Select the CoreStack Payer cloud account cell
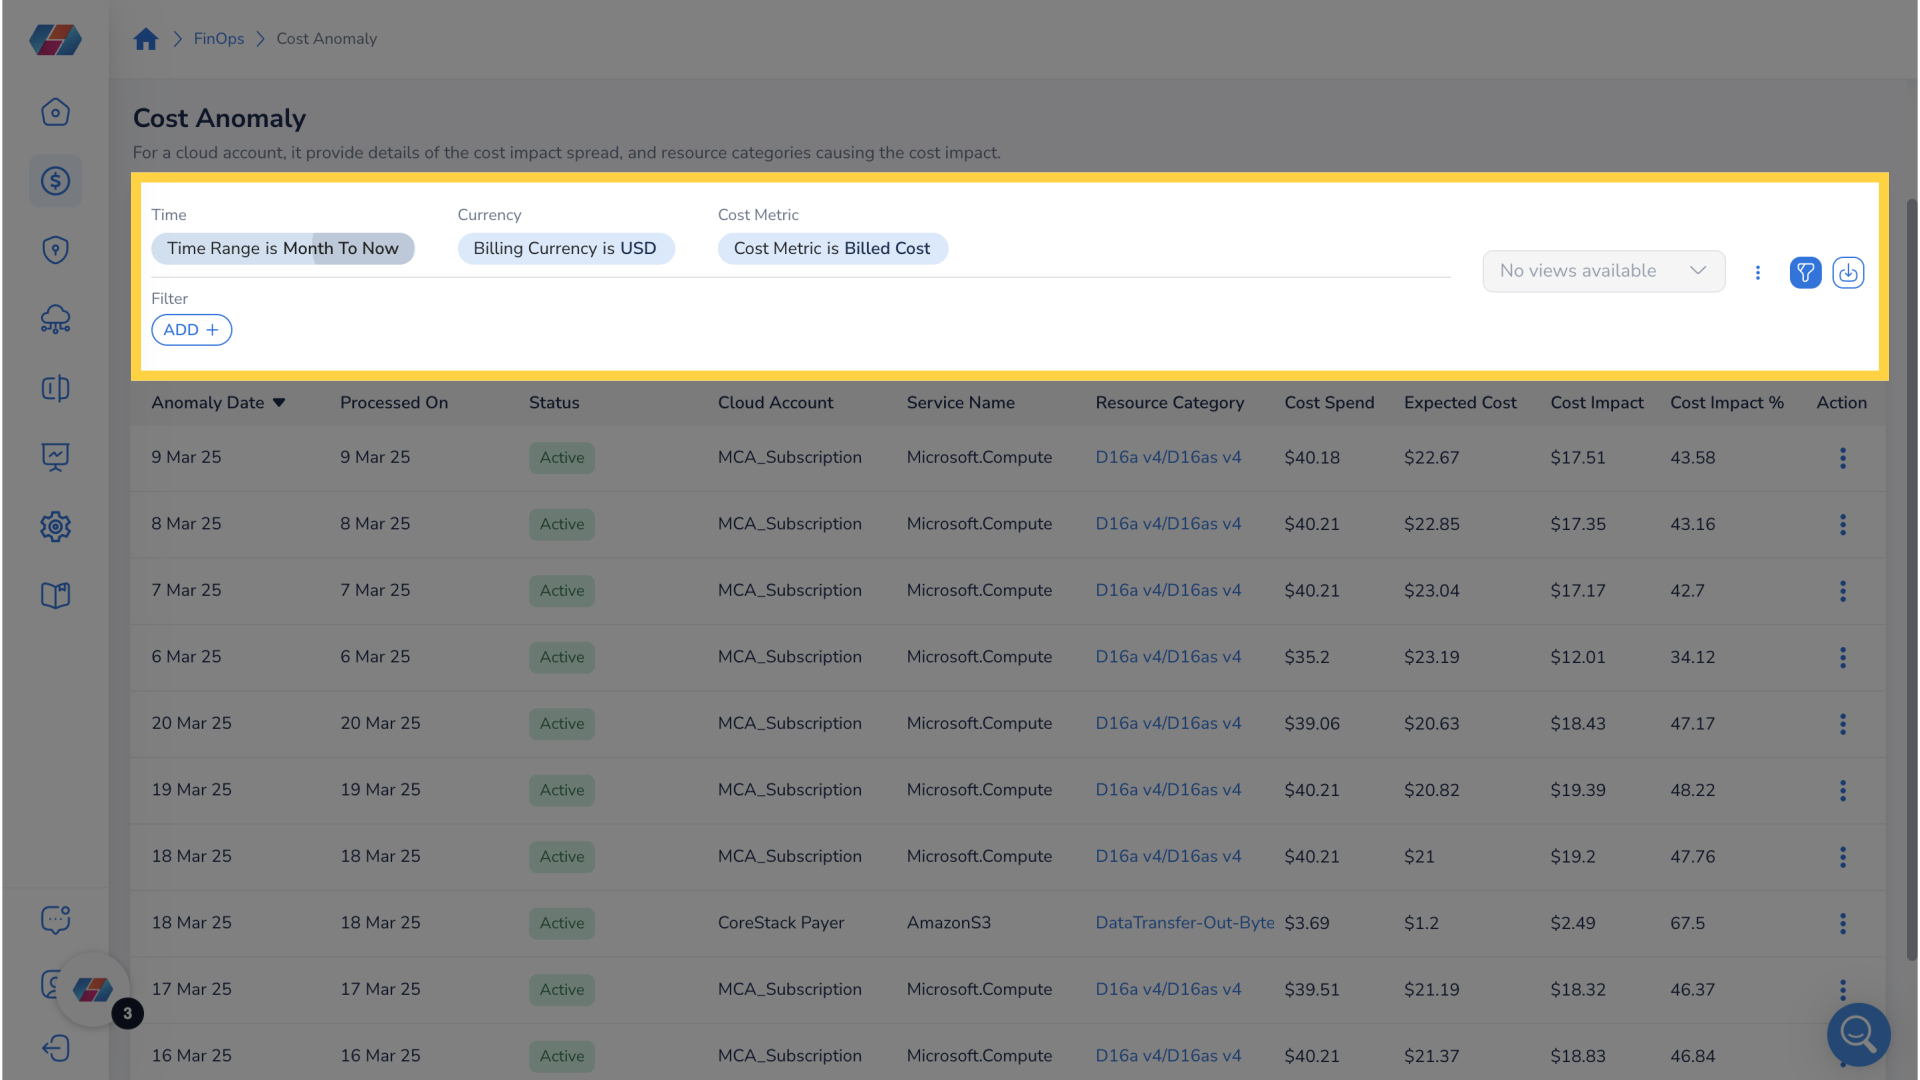 tap(781, 923)
